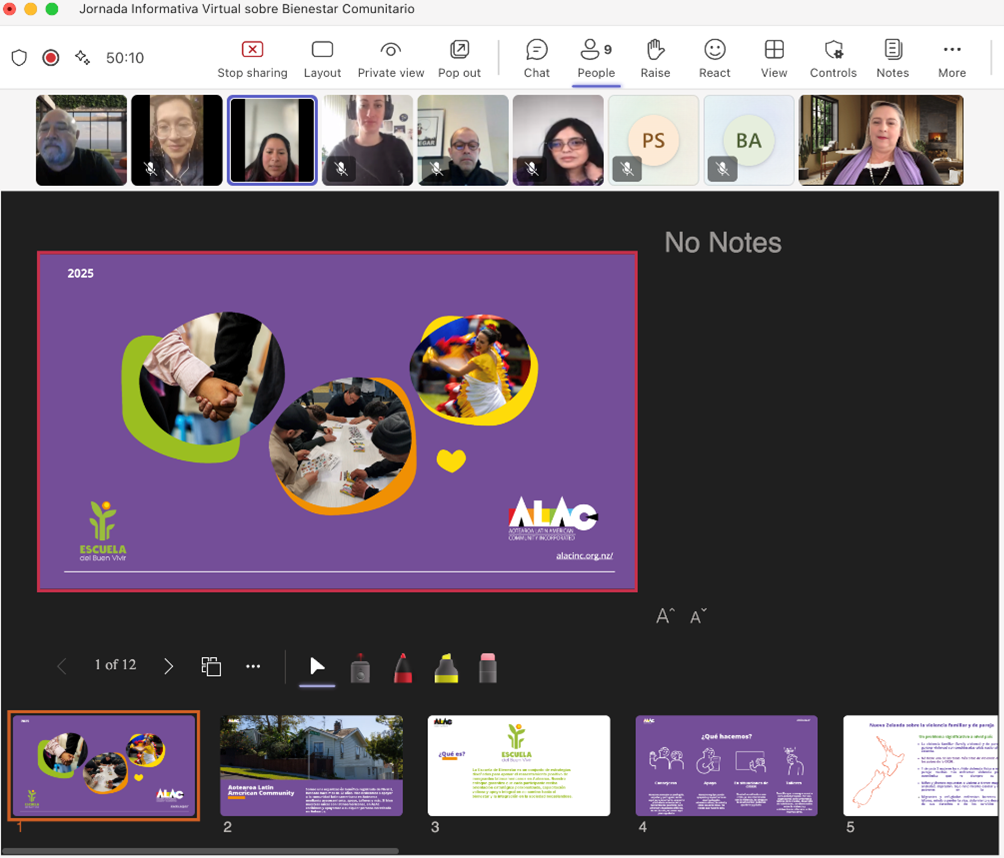This screenshot has width=1004, height=858.
Task: Open meeting Controls
Action: coord(833,59)
